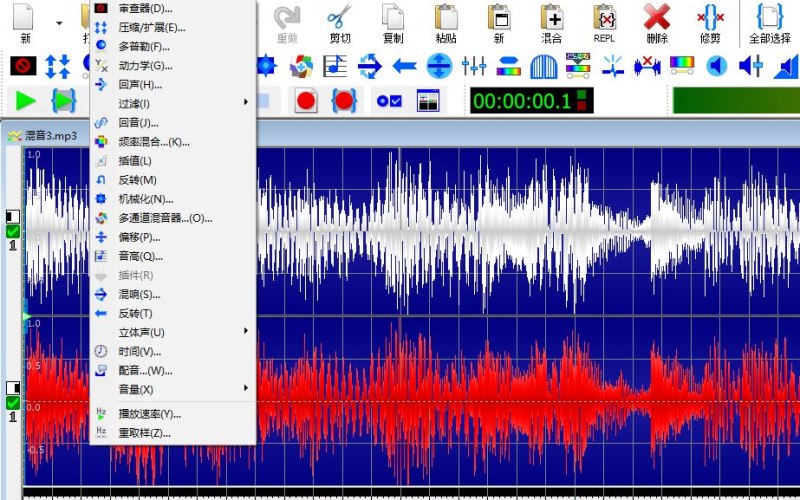Click the pop/click removal spark icon
The image size is (800, 500).
point(613,66)
